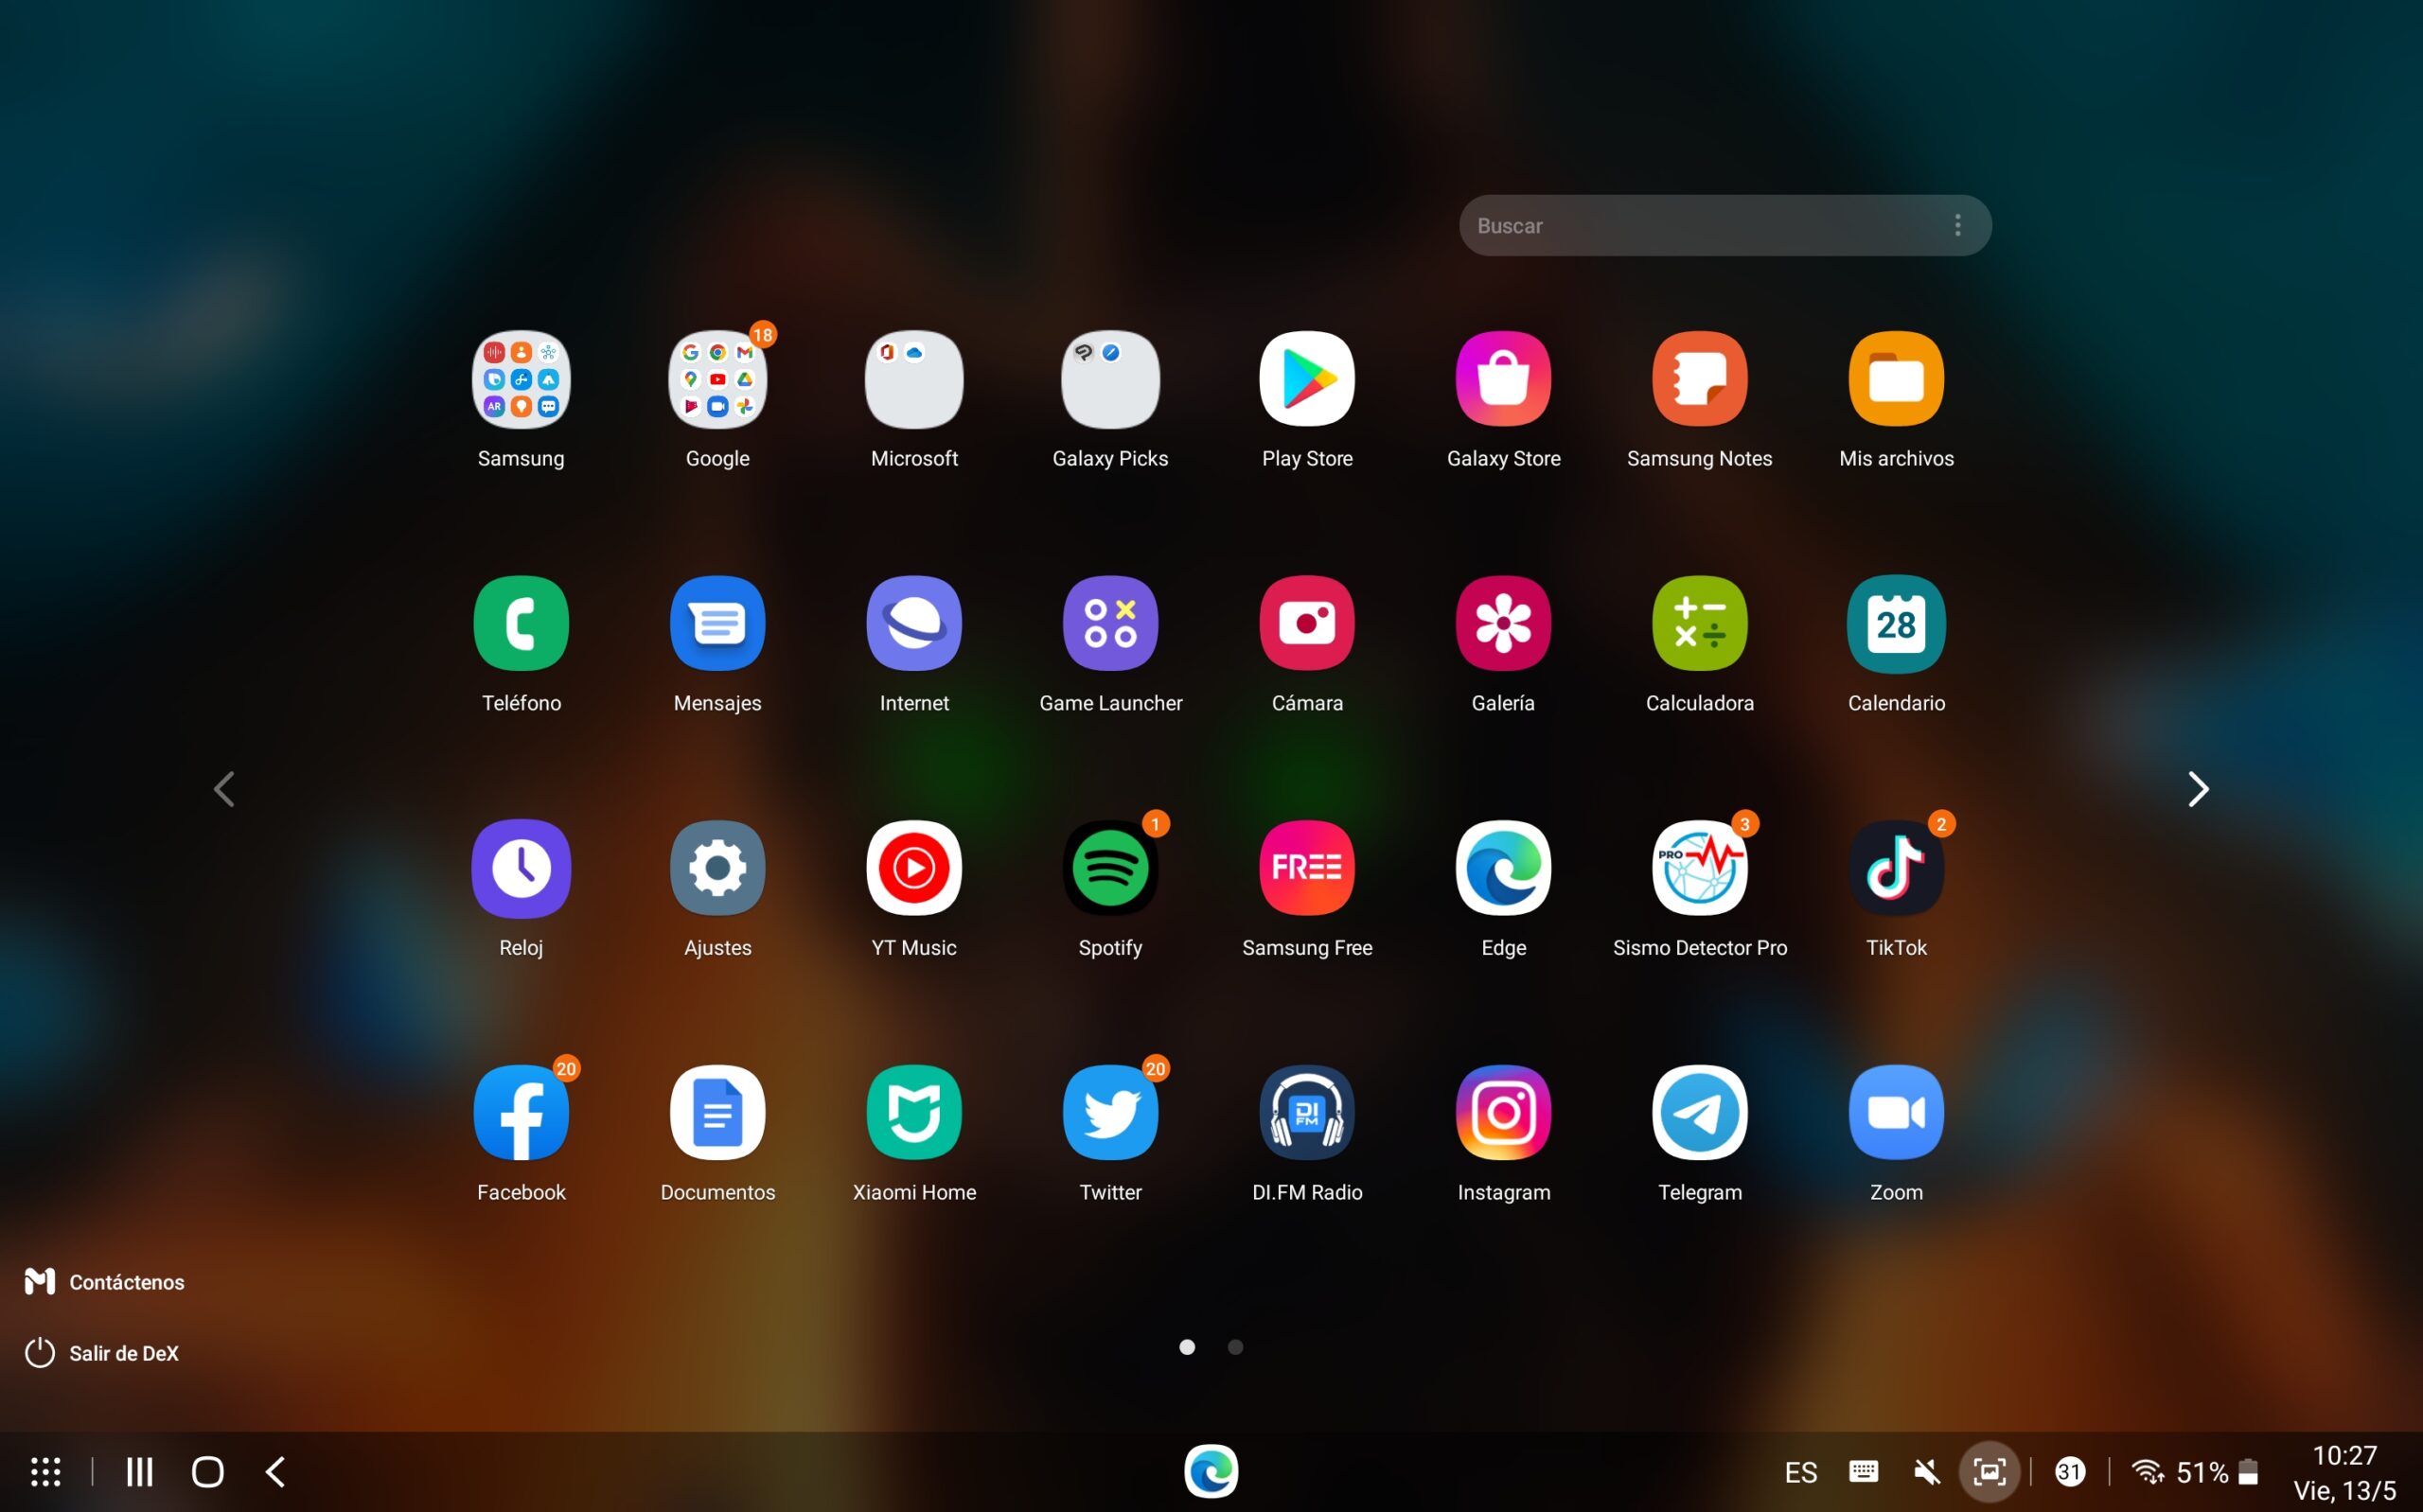2423x1512 pixels.
Task: Toggle the on-screen keyboard icon
Action: tap(1863, 1471)
